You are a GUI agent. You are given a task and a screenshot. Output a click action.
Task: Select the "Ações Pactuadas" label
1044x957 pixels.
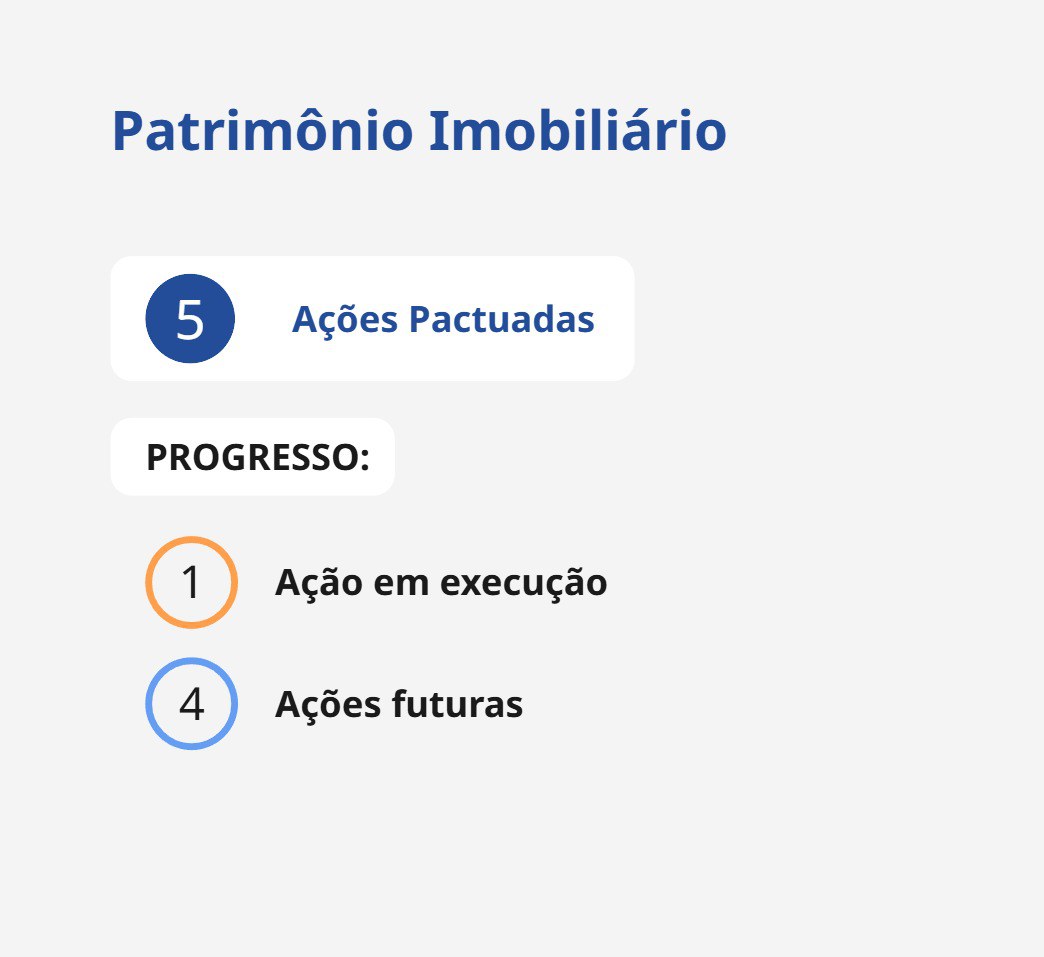[x=443, y=320]
